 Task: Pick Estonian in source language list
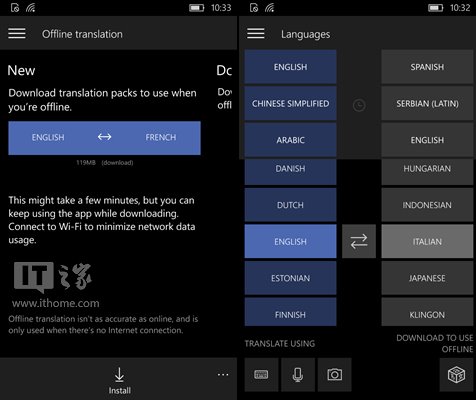[290, 278]
